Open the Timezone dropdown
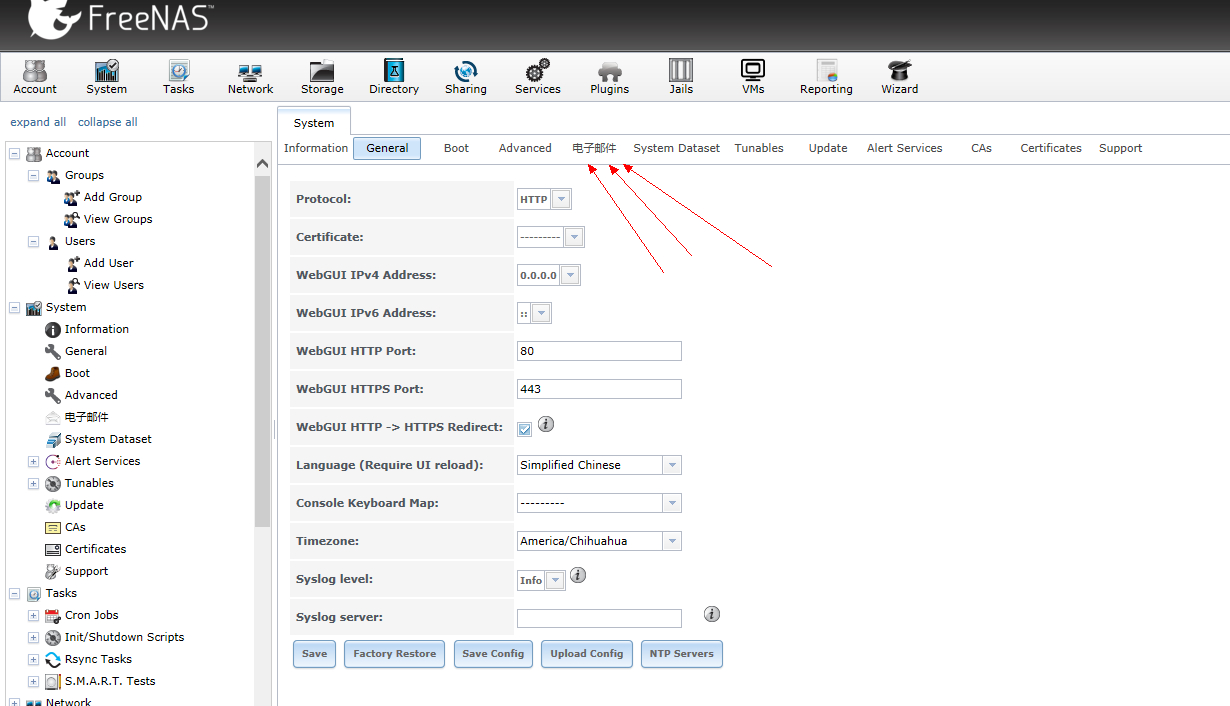 (x=672, y=541)
